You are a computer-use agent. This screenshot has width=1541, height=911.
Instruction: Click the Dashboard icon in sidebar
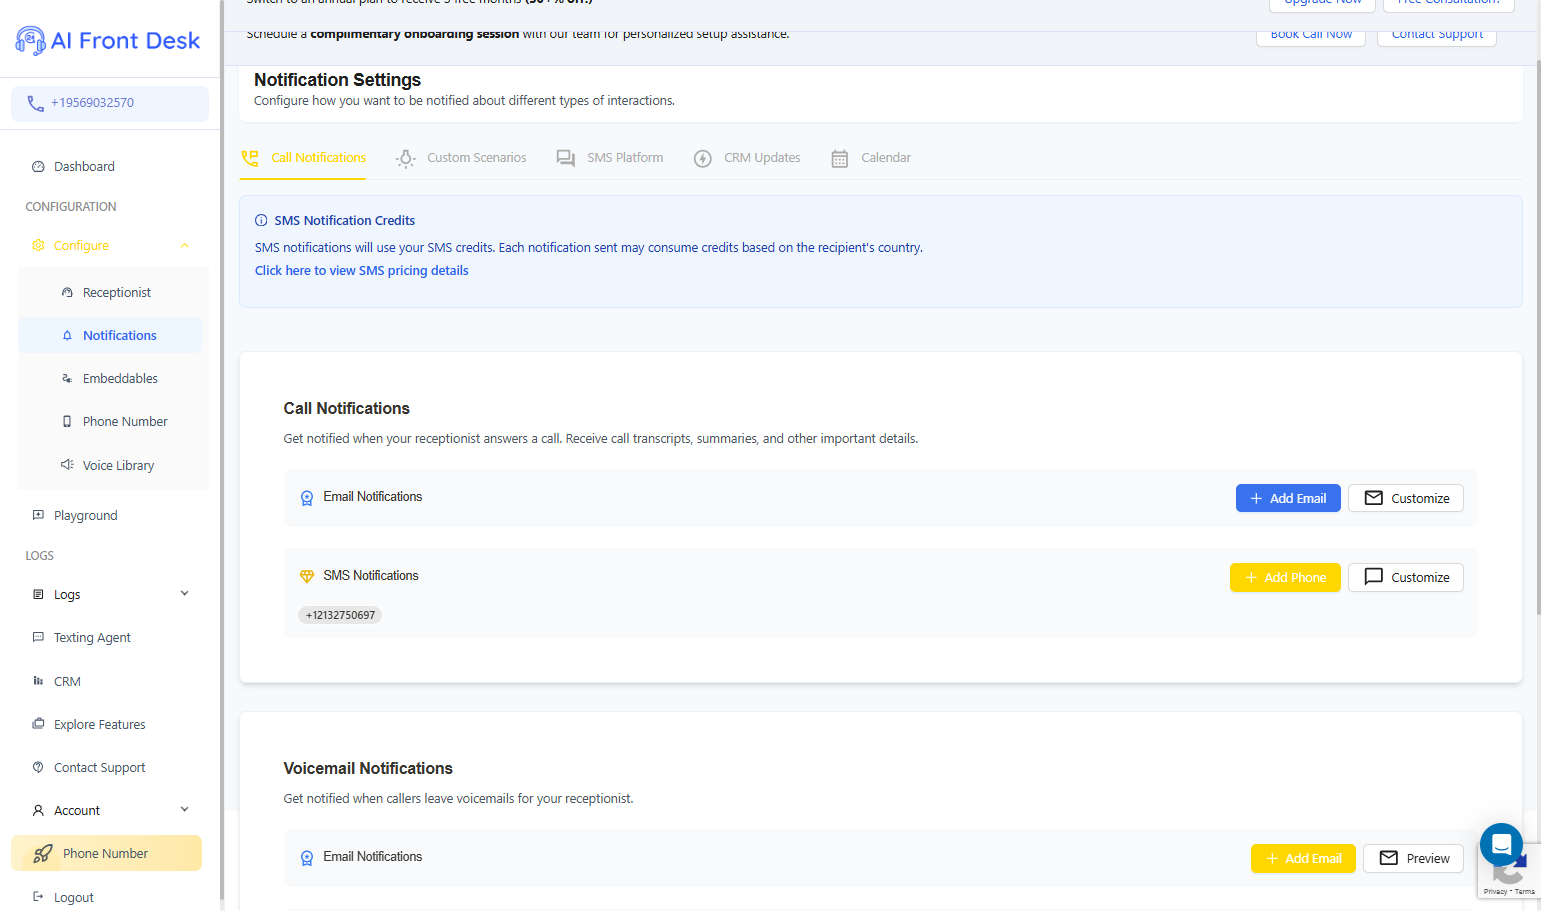coord(38,167)
